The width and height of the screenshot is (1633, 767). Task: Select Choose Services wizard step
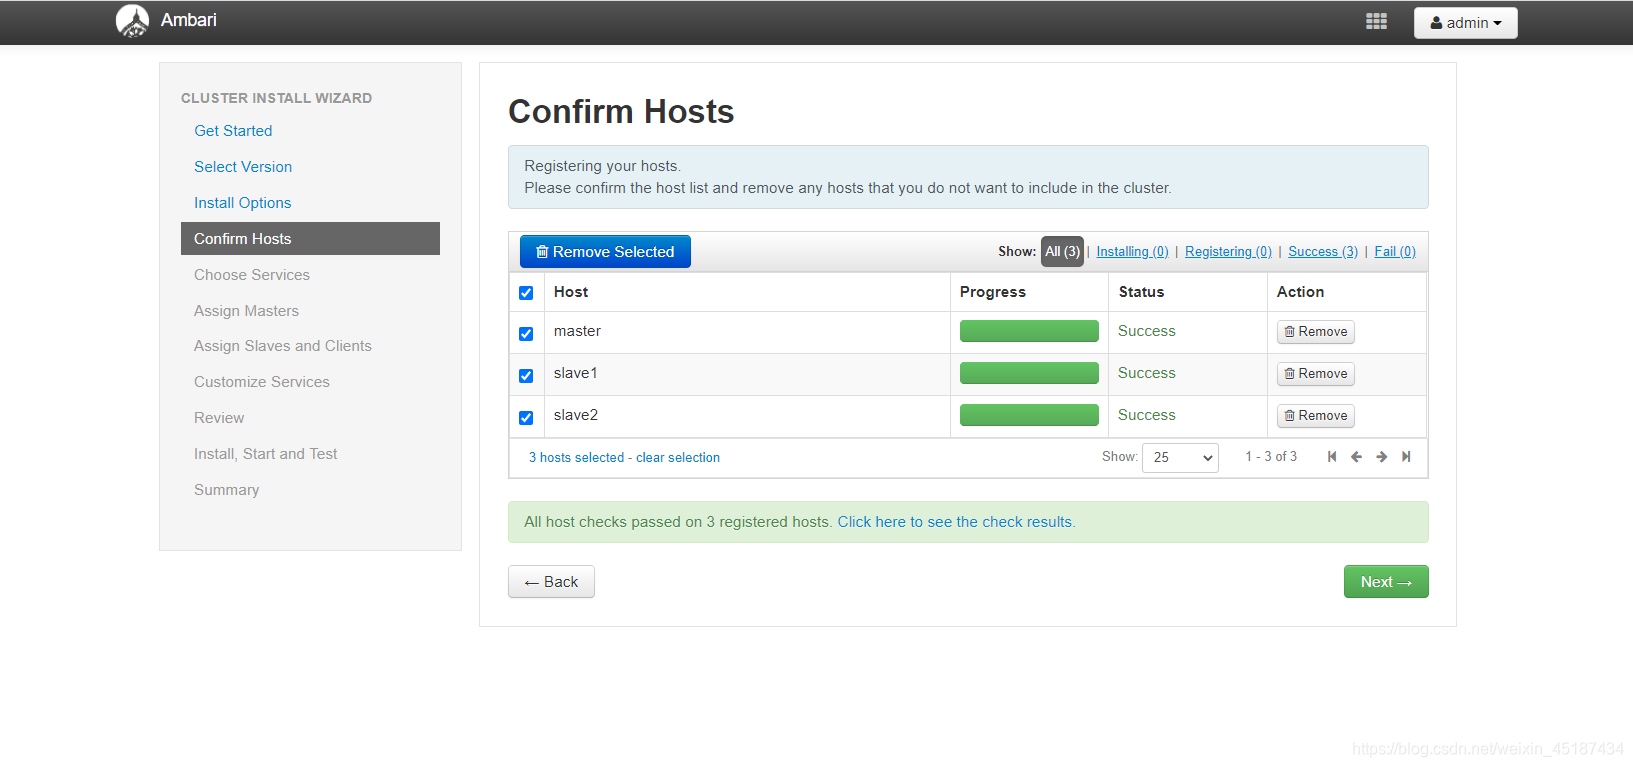pos(252,275)
